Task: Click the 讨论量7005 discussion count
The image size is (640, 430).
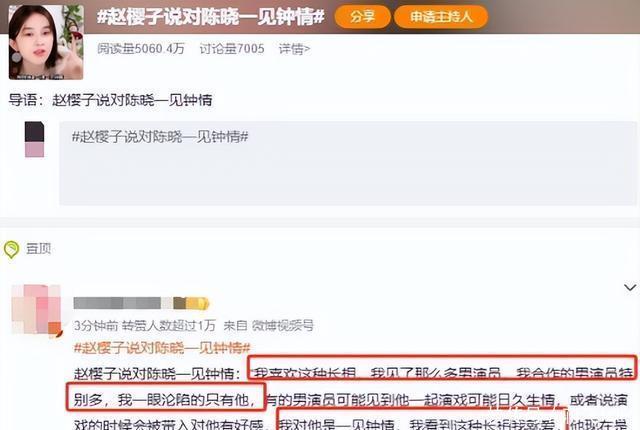Action: [231, 49]
